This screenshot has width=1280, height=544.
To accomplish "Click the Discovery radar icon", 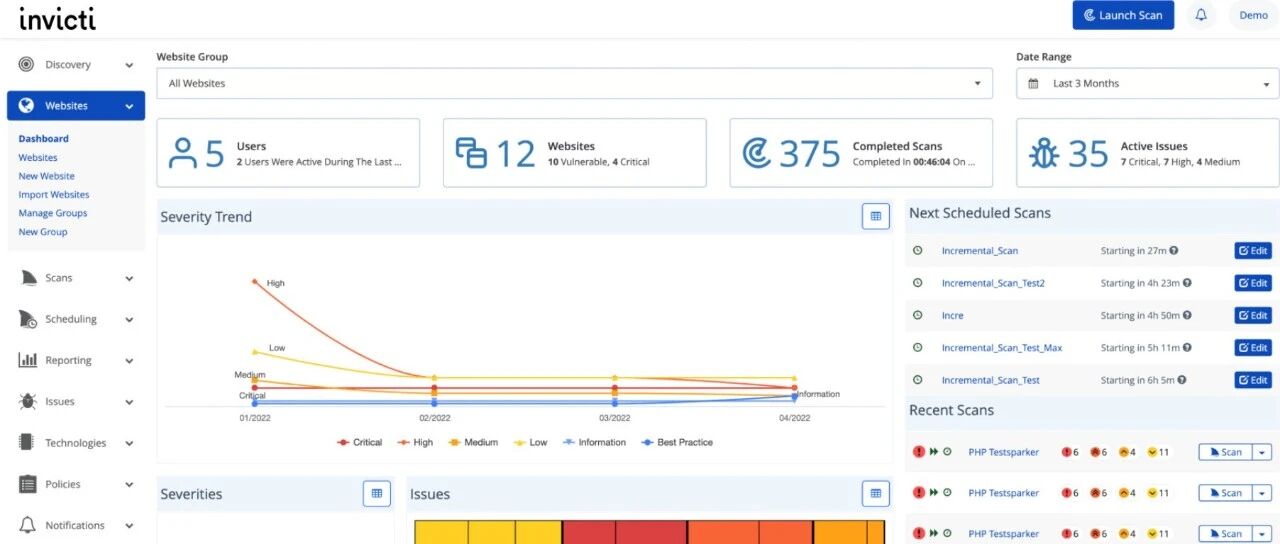I will pyautogui.click(x=27, y=65).
